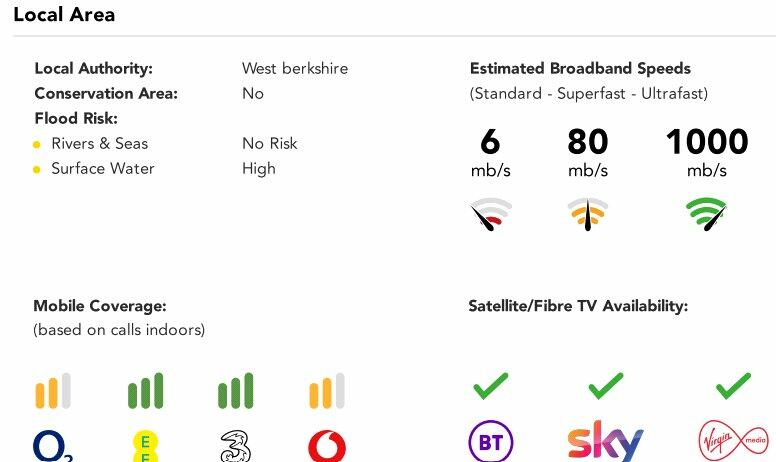
Task: Click the West berkshire local authority value
Action: coord(295,69)
